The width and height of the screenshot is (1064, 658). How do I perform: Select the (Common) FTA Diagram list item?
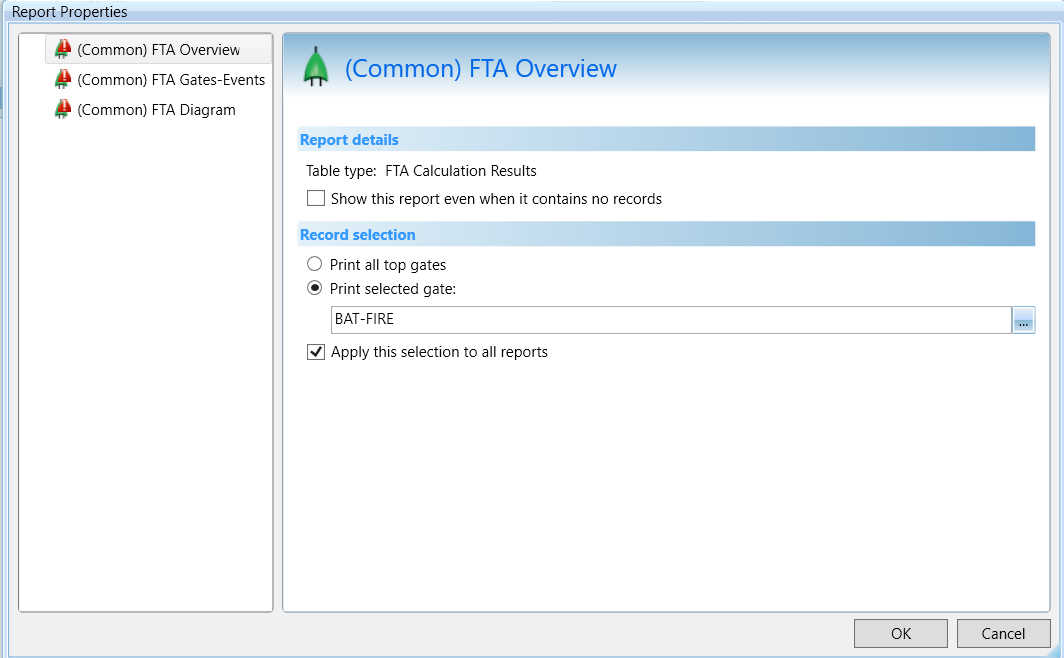coord(159,109)
